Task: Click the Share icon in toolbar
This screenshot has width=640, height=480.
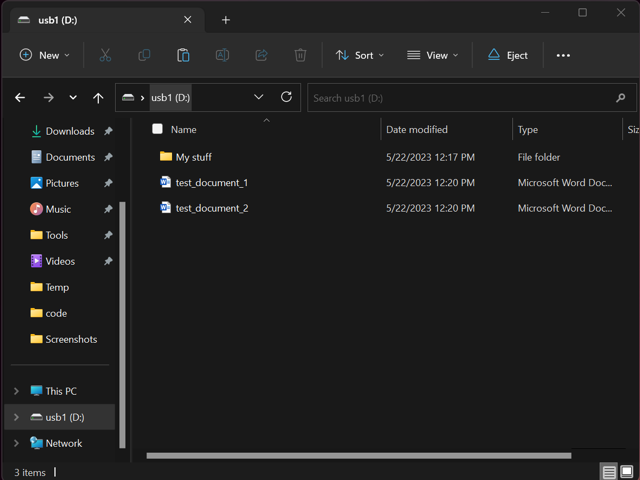Action: click(x=261, y=55)
